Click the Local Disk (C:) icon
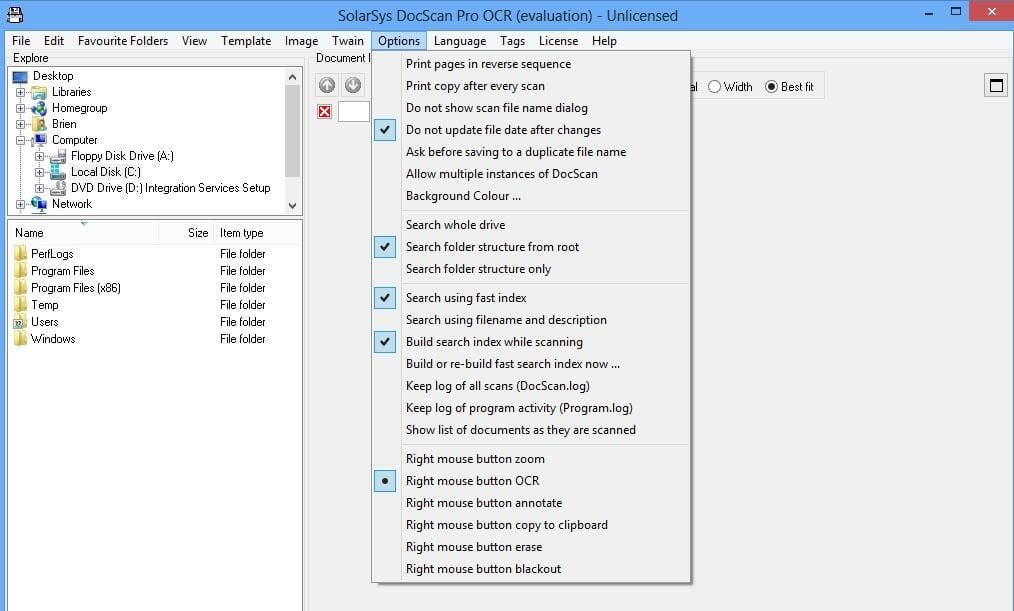 pos(58,172)
